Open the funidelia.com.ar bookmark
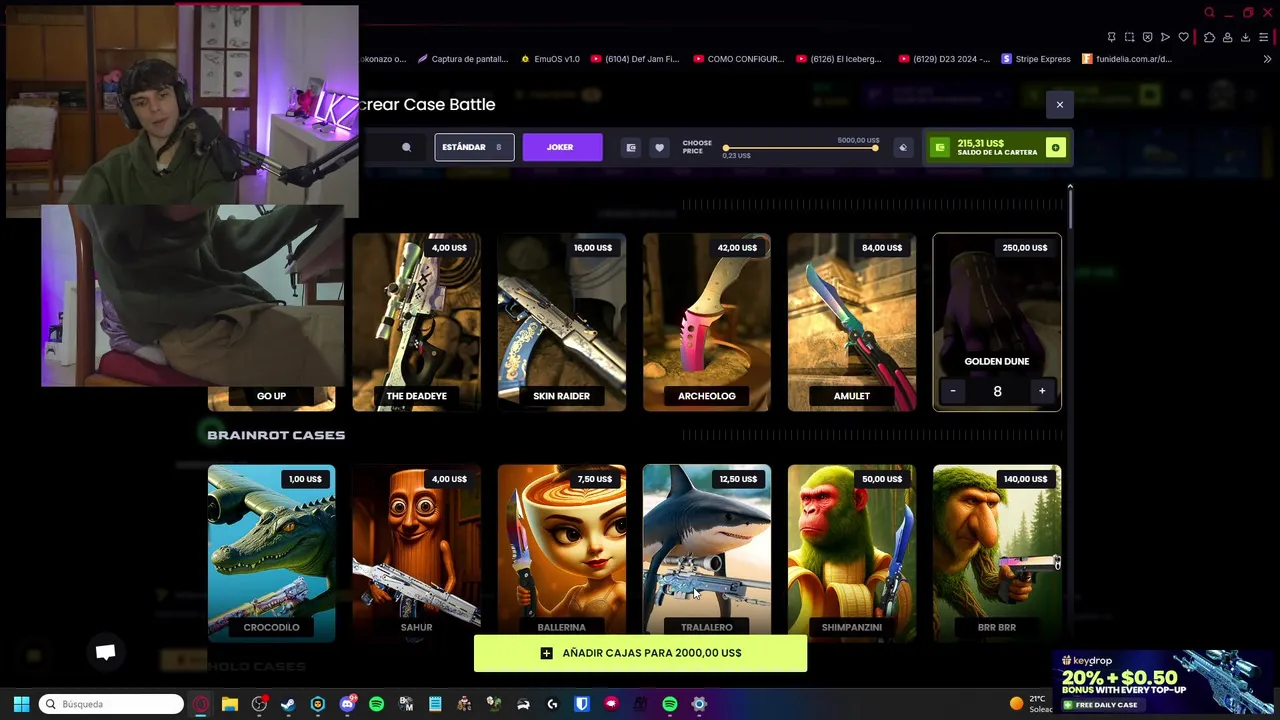1280x720 pixels. pos(1127,59)
